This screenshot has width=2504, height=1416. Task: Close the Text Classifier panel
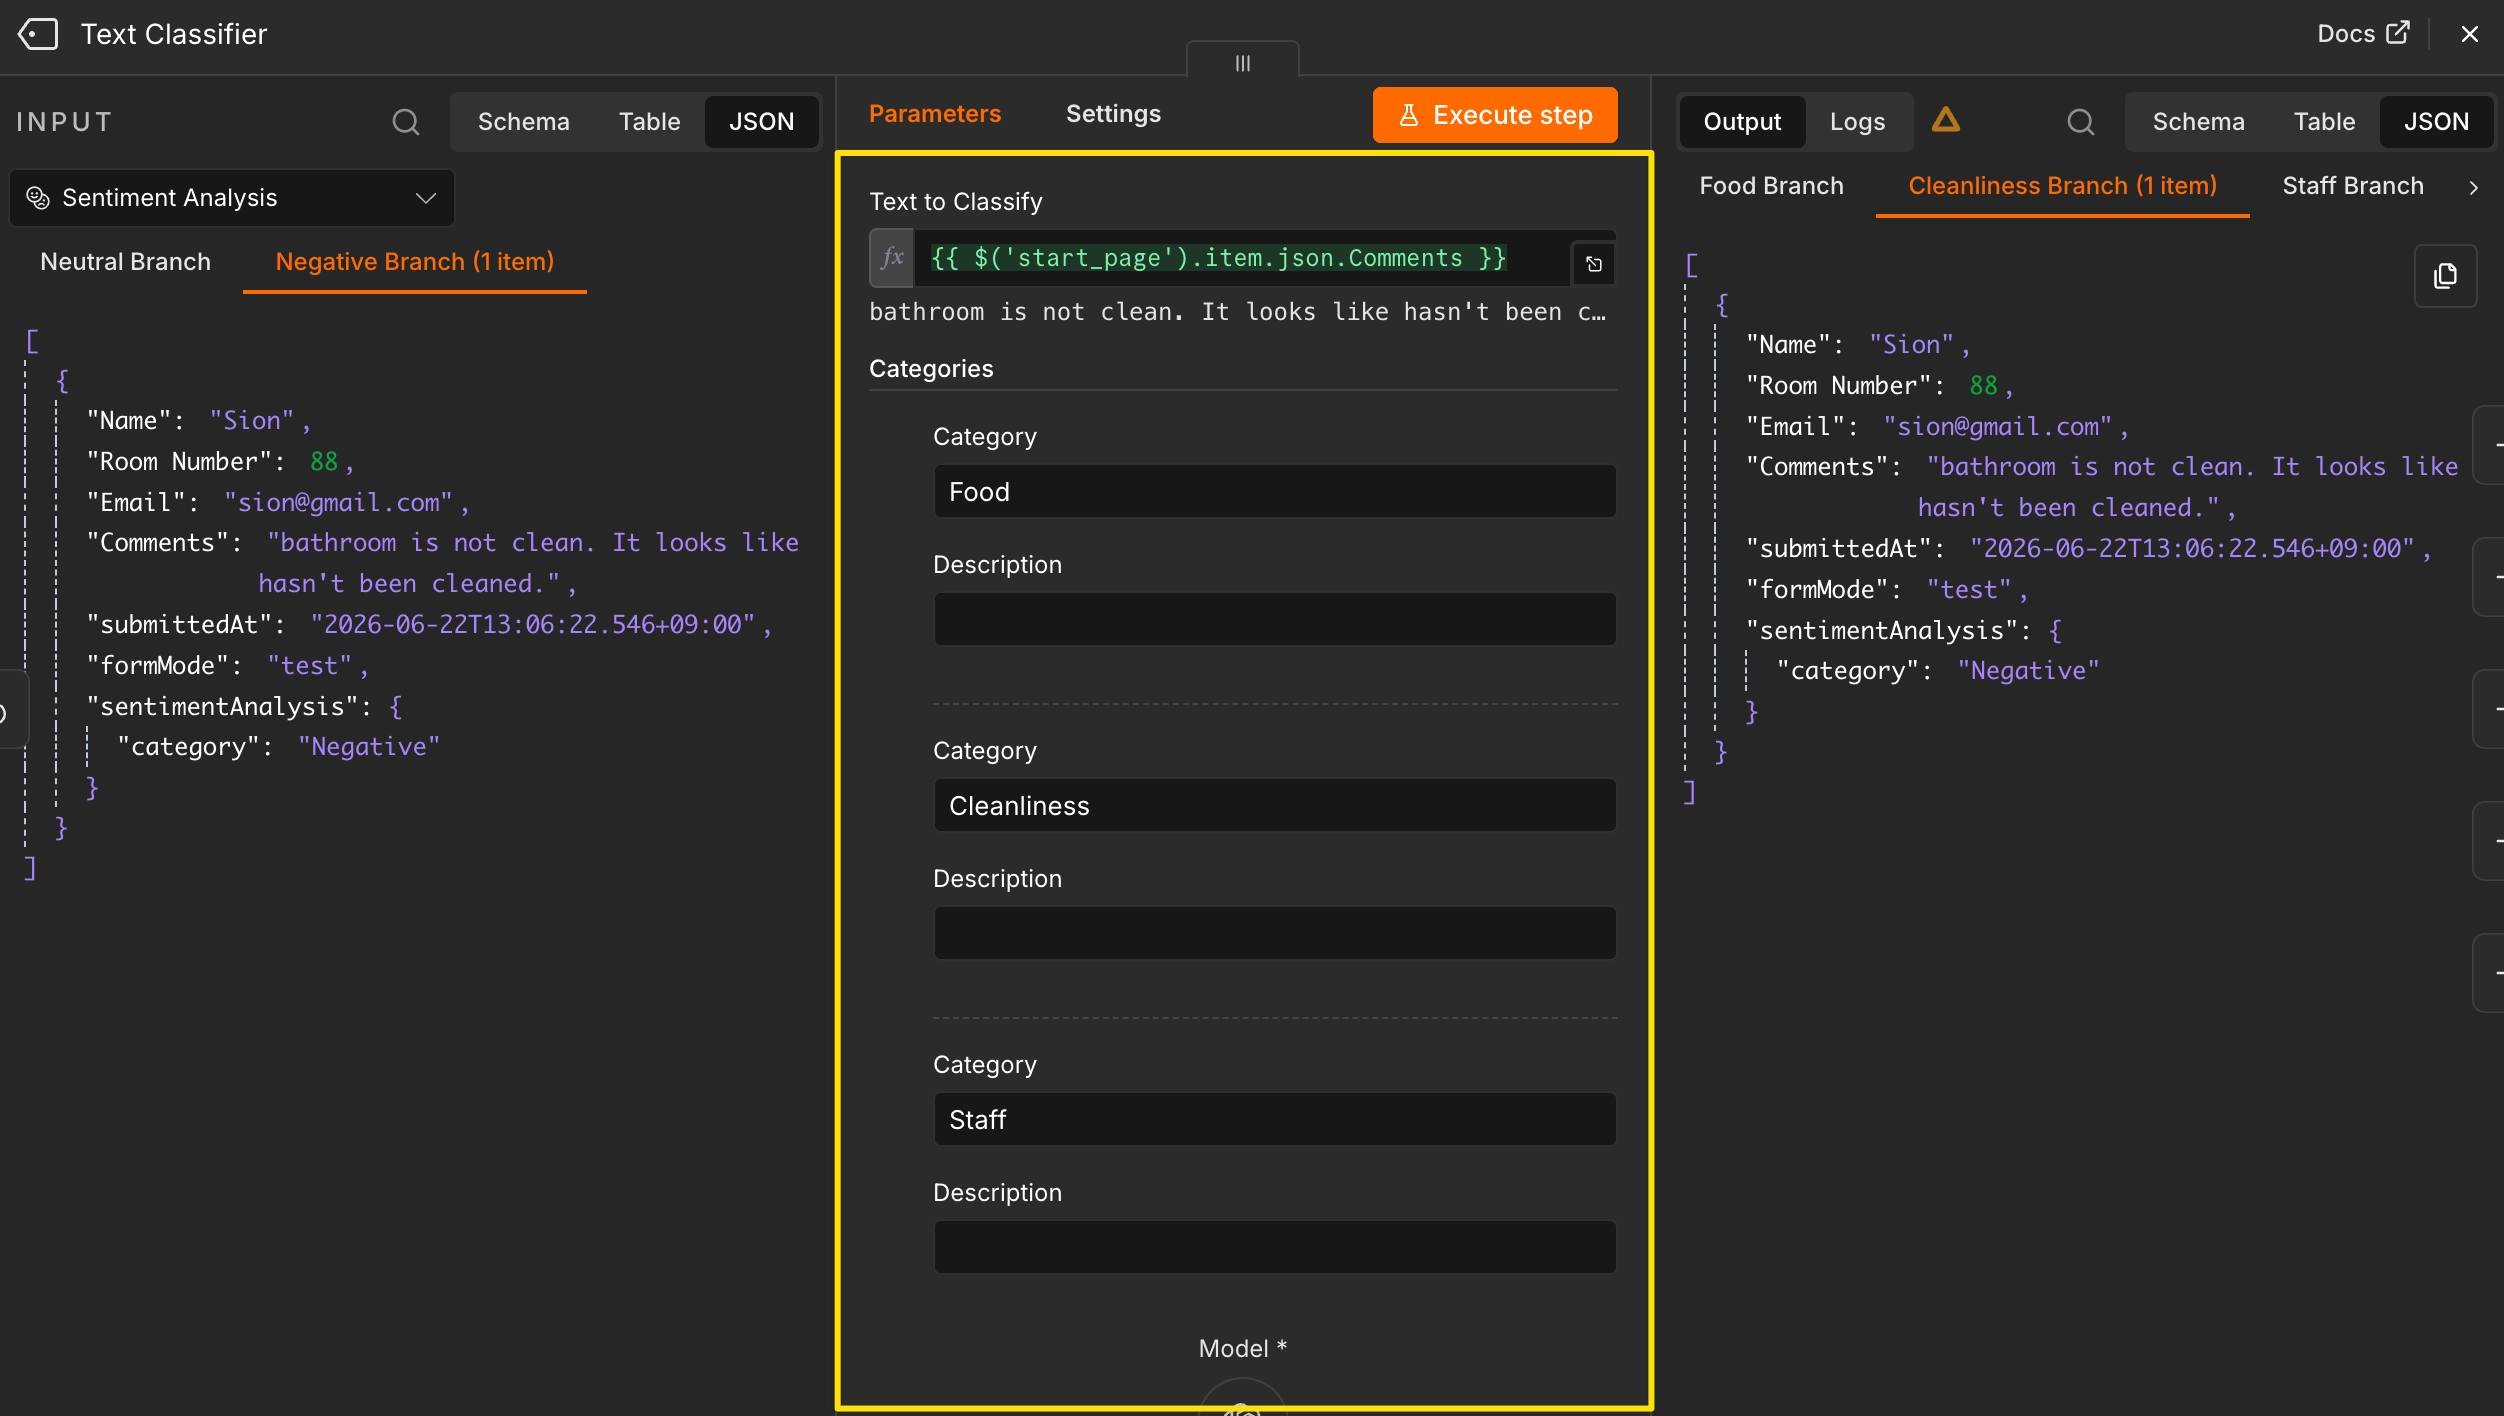click(x=2470, y=35)
